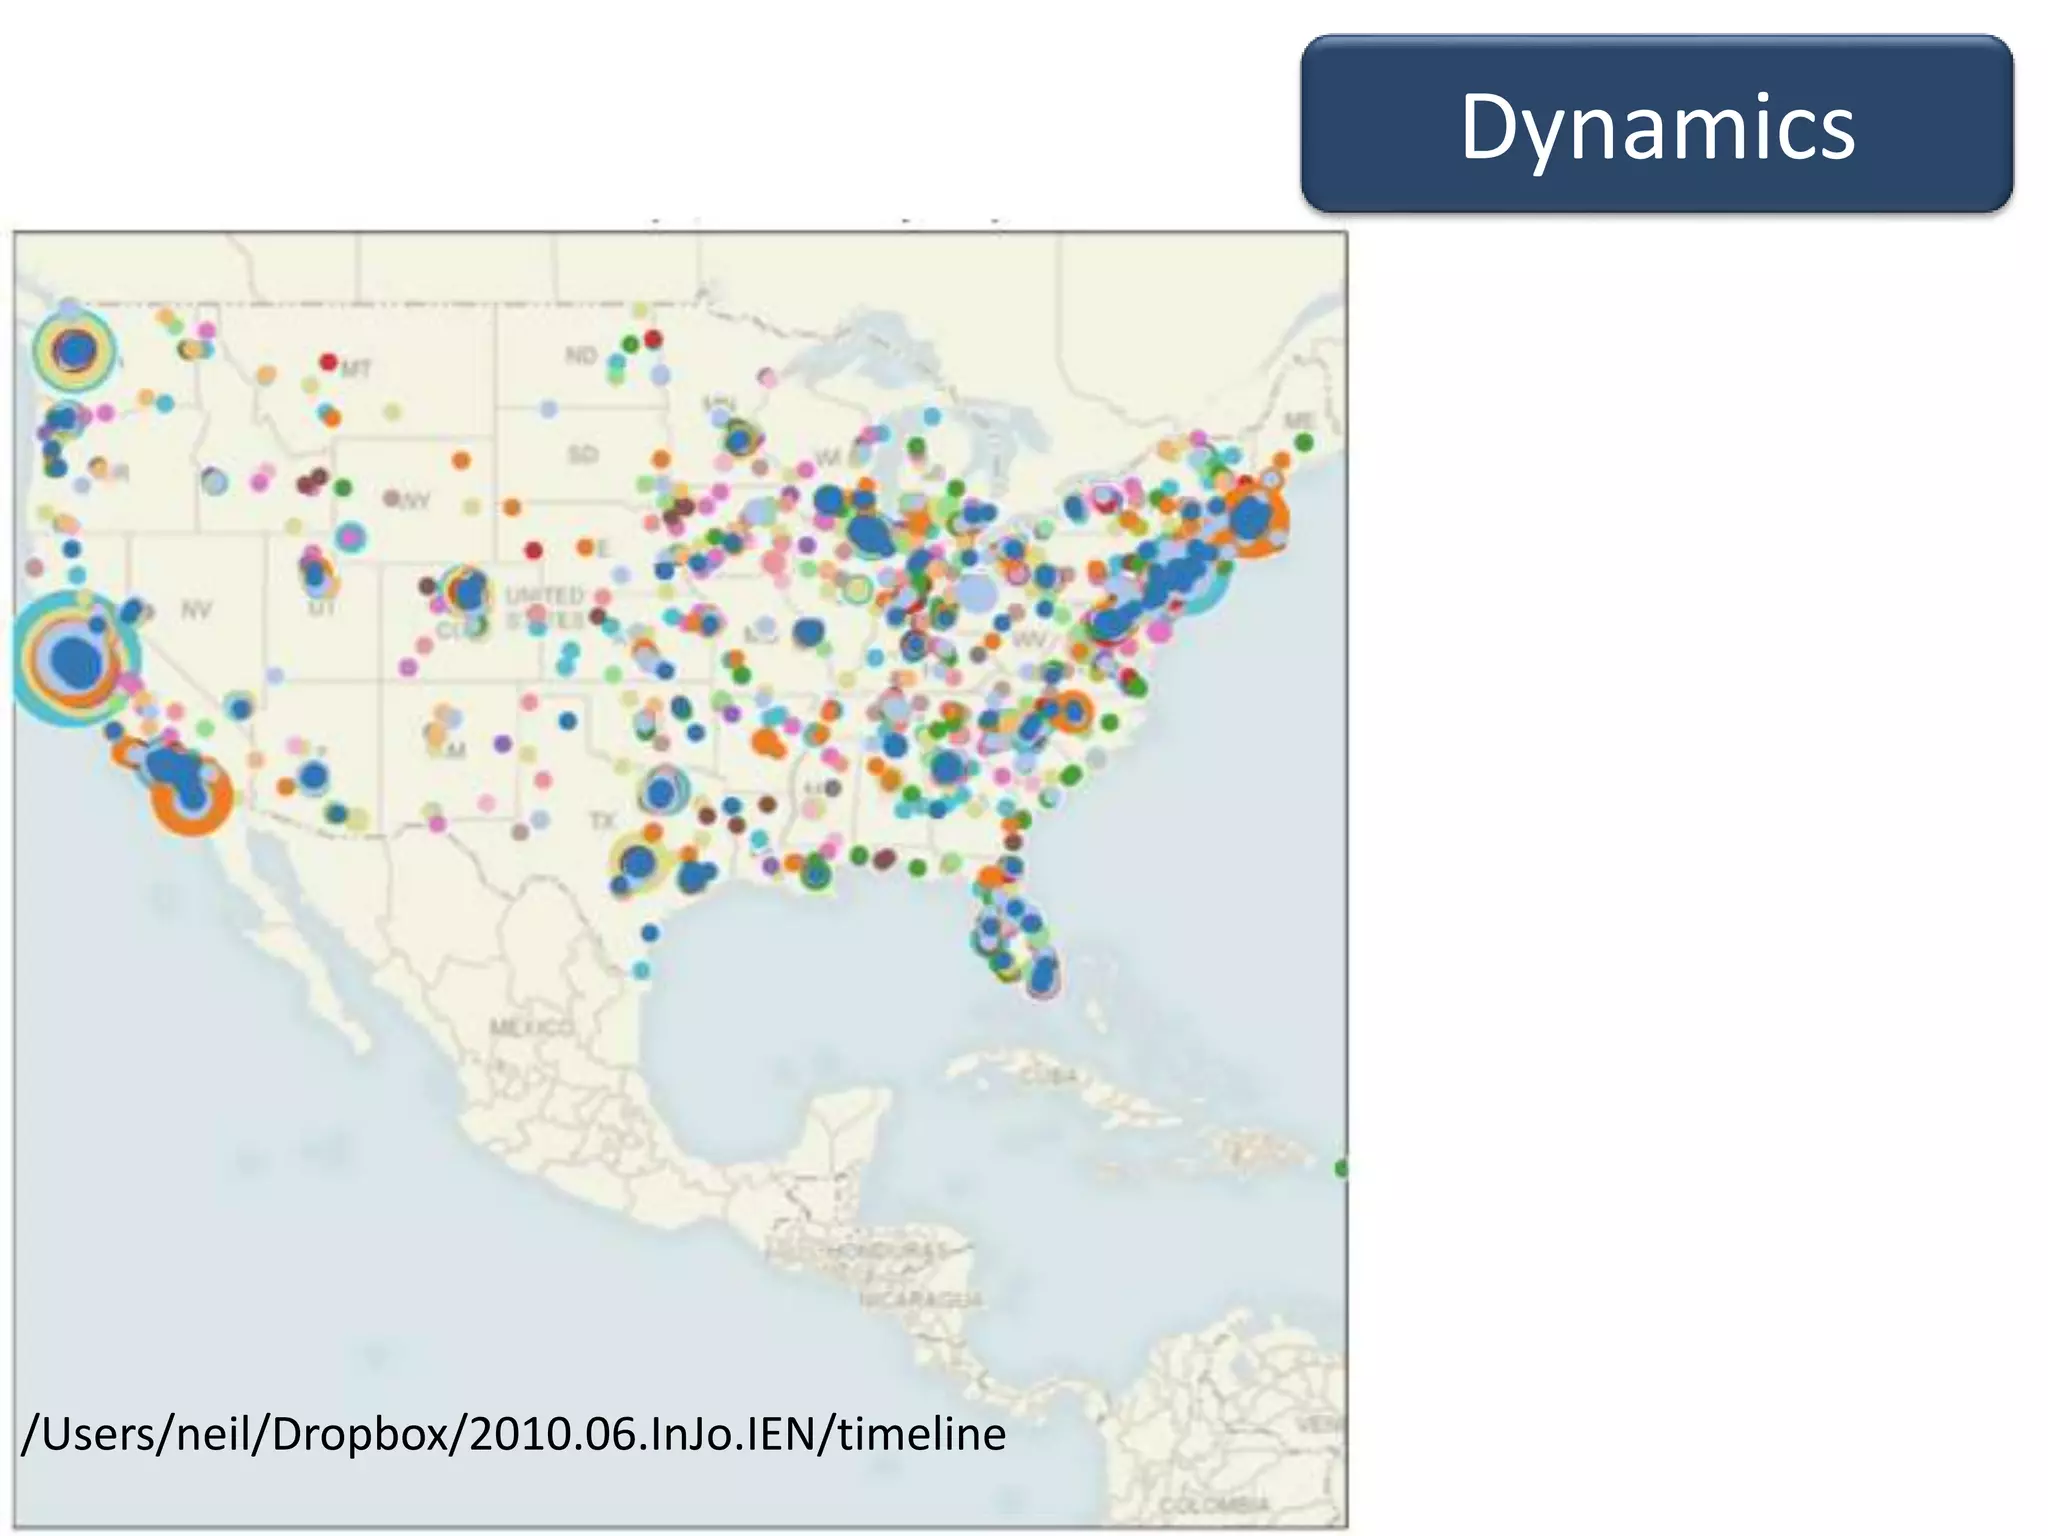This screenshot has width=2048, height=1536.
Task: Click the Minneapolis cluster bubble
Action: 741,438
